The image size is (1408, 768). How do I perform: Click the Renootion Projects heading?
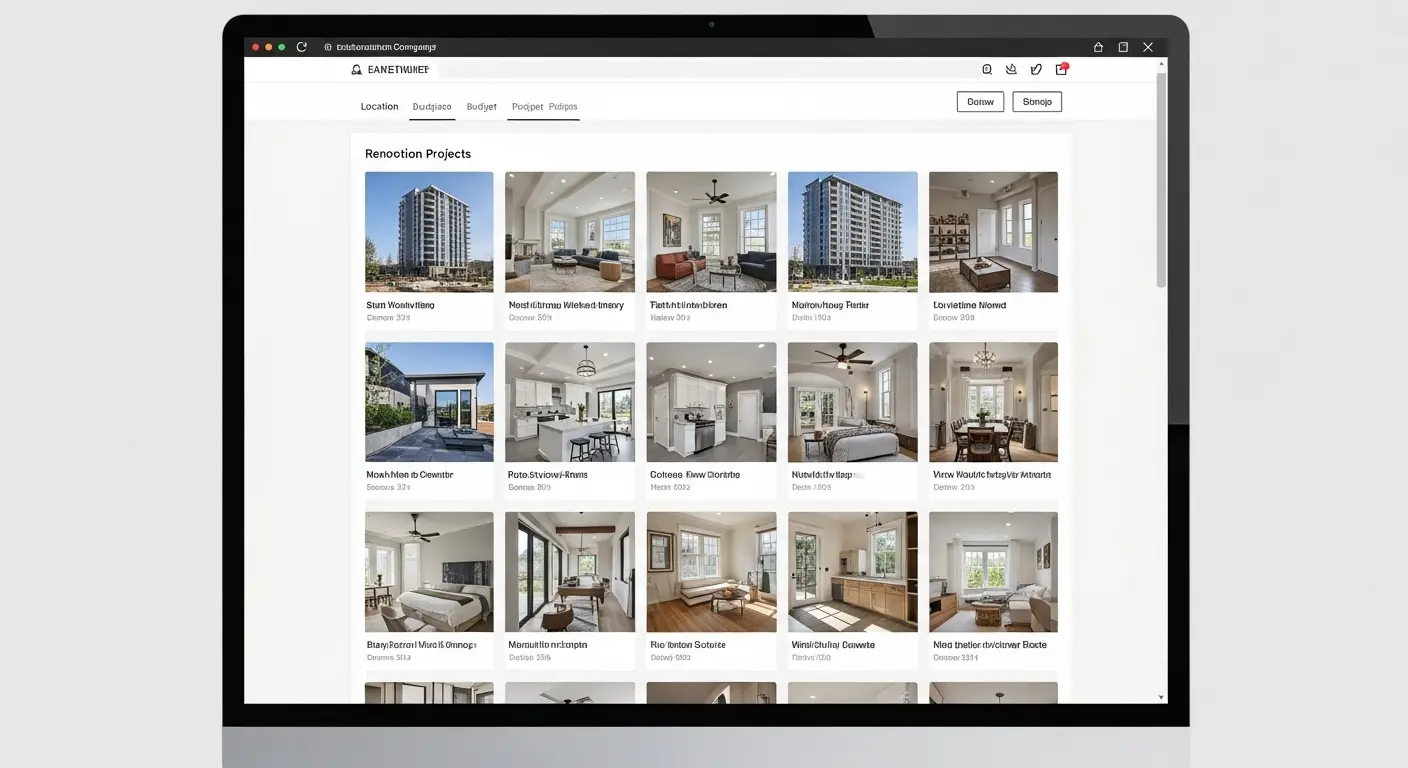coord(418,154)
